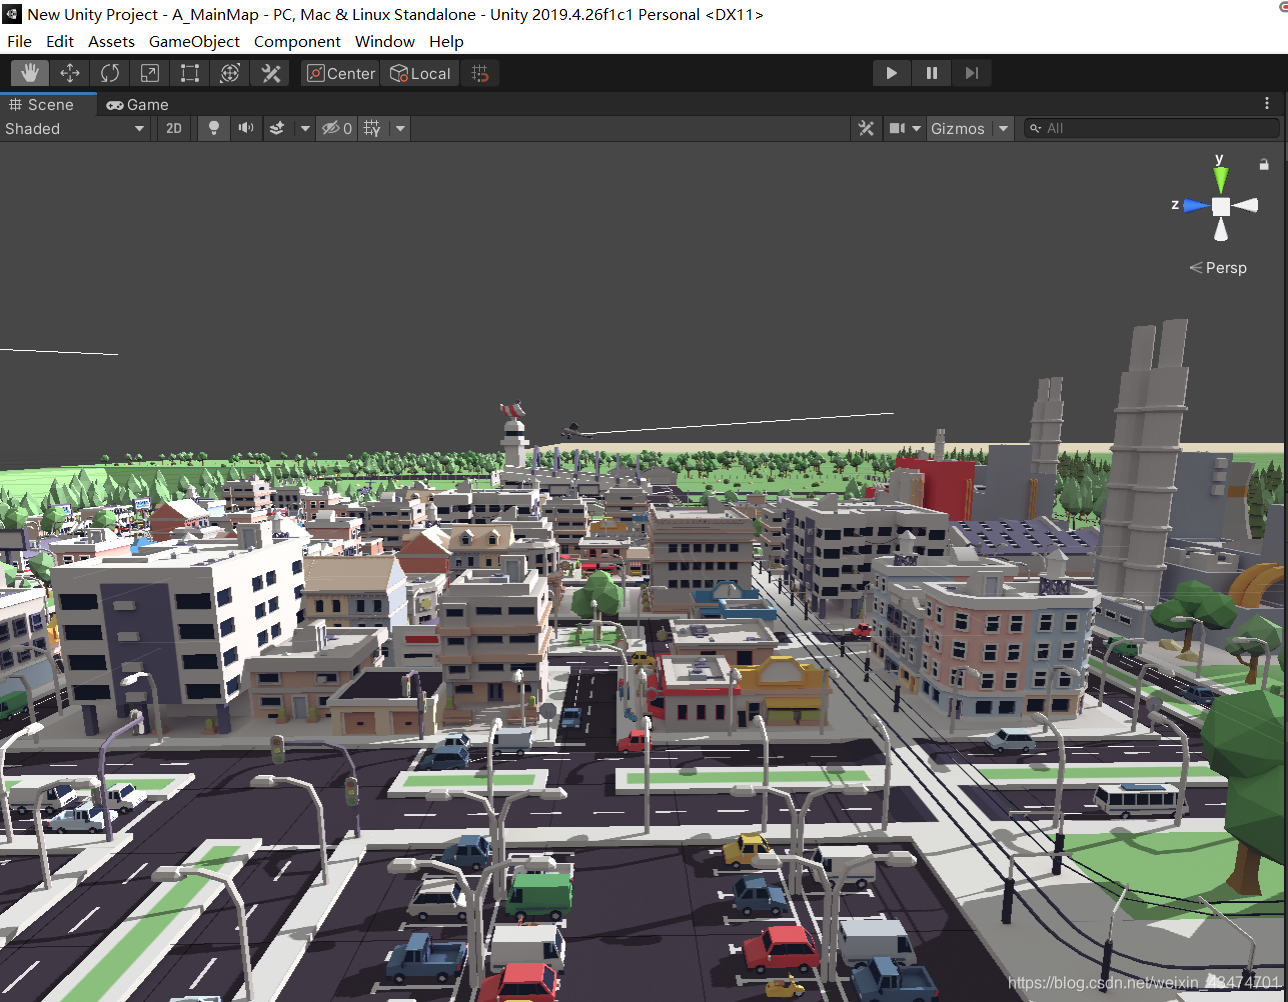
Task: Switch to the Game tab
Action: [138, 104]
